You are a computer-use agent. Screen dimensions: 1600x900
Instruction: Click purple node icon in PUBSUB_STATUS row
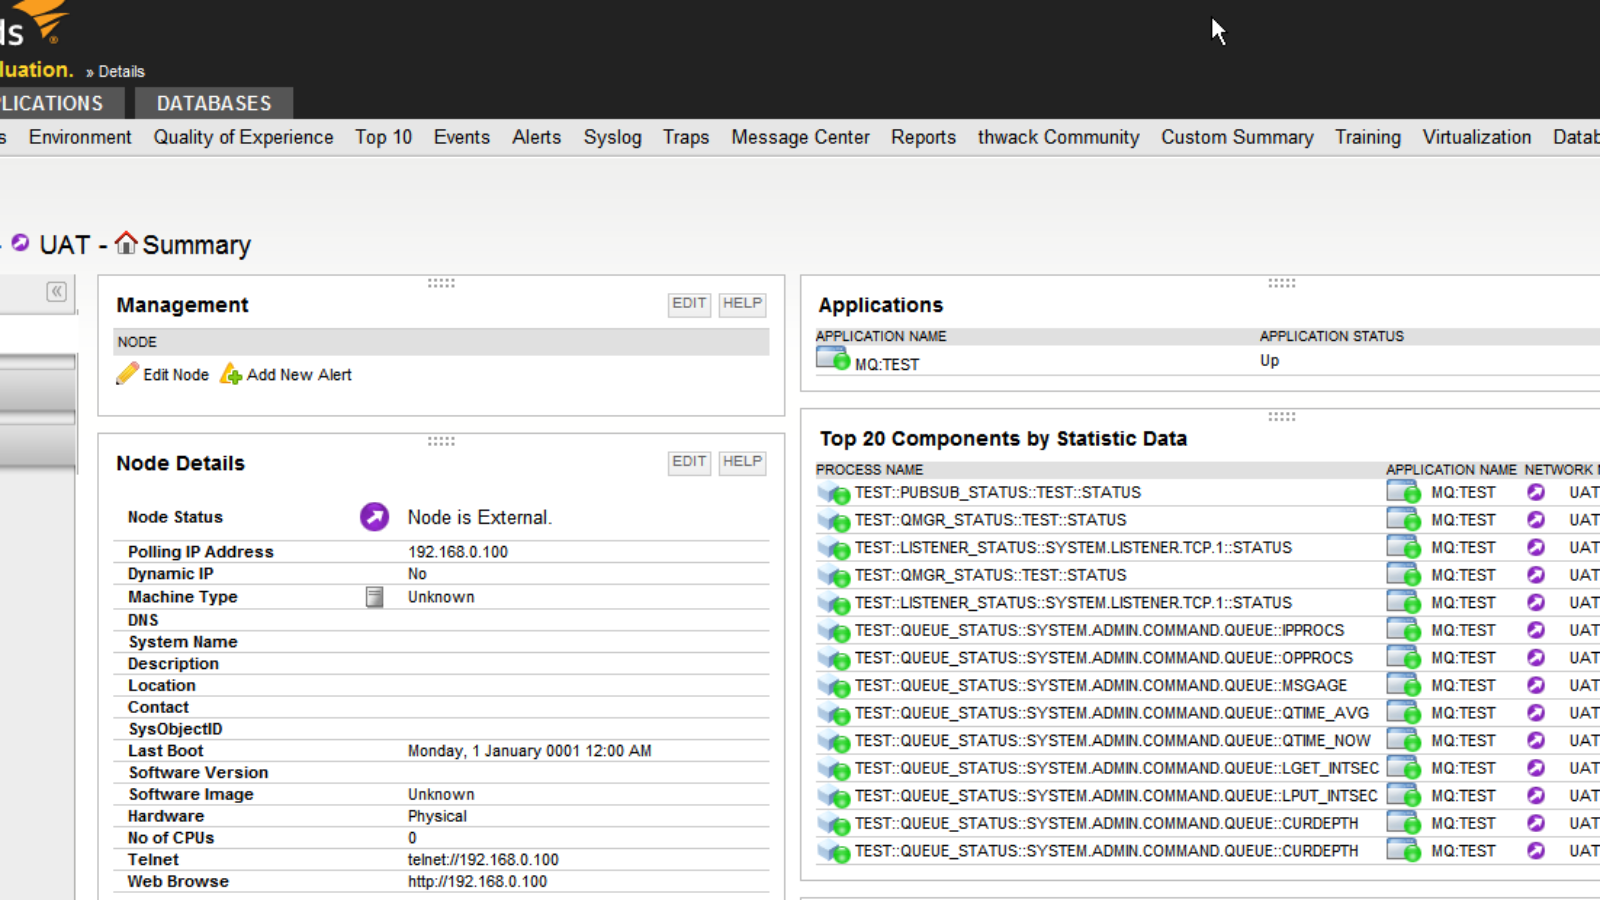pos(1536,492)
